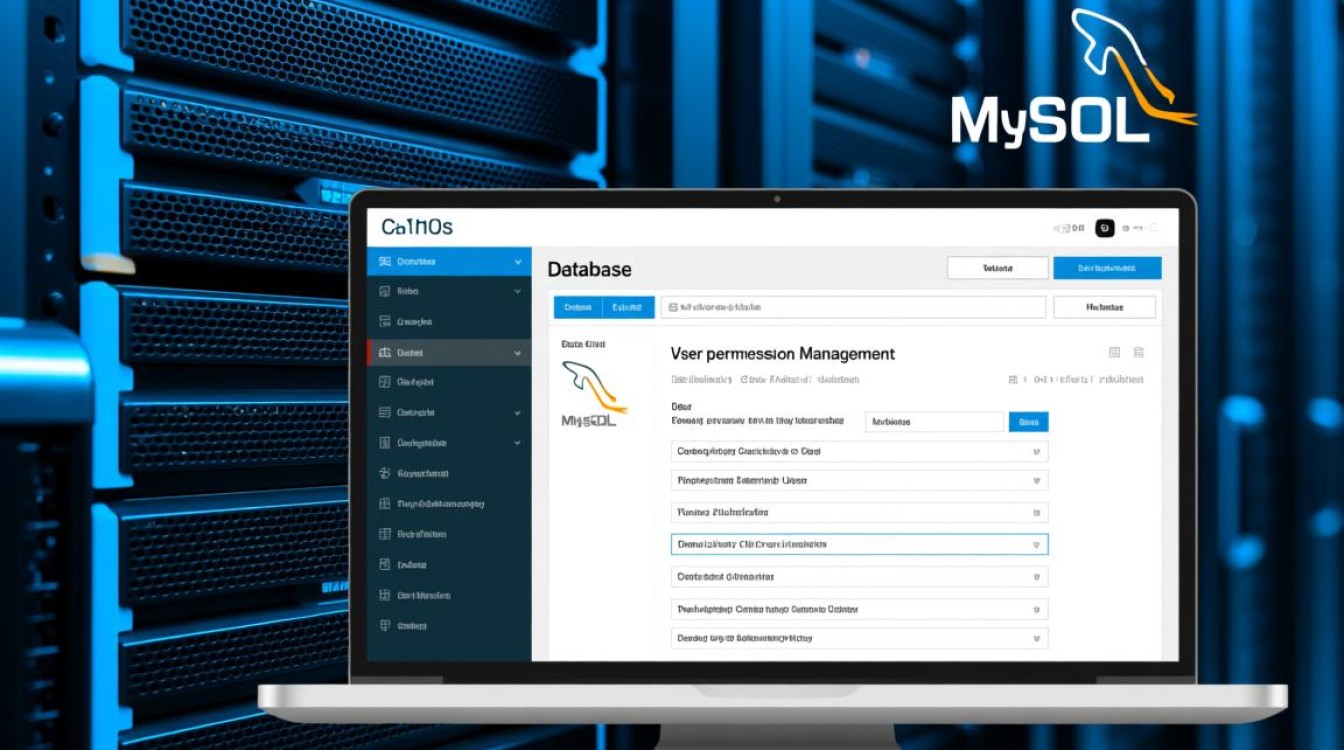Click the search field under Database heading
Screen dimensions: 1344x750
point(852,307)
